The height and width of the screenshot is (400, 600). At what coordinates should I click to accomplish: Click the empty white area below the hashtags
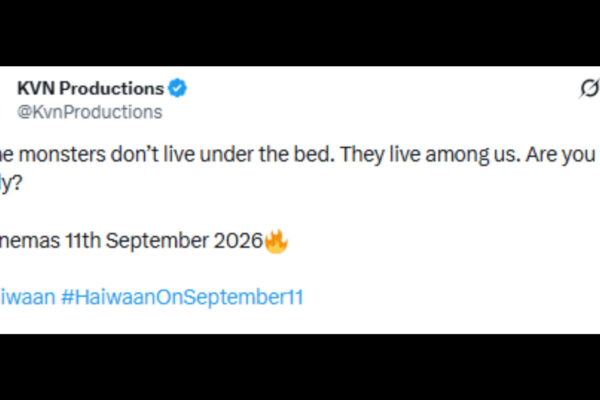[300, 322]
